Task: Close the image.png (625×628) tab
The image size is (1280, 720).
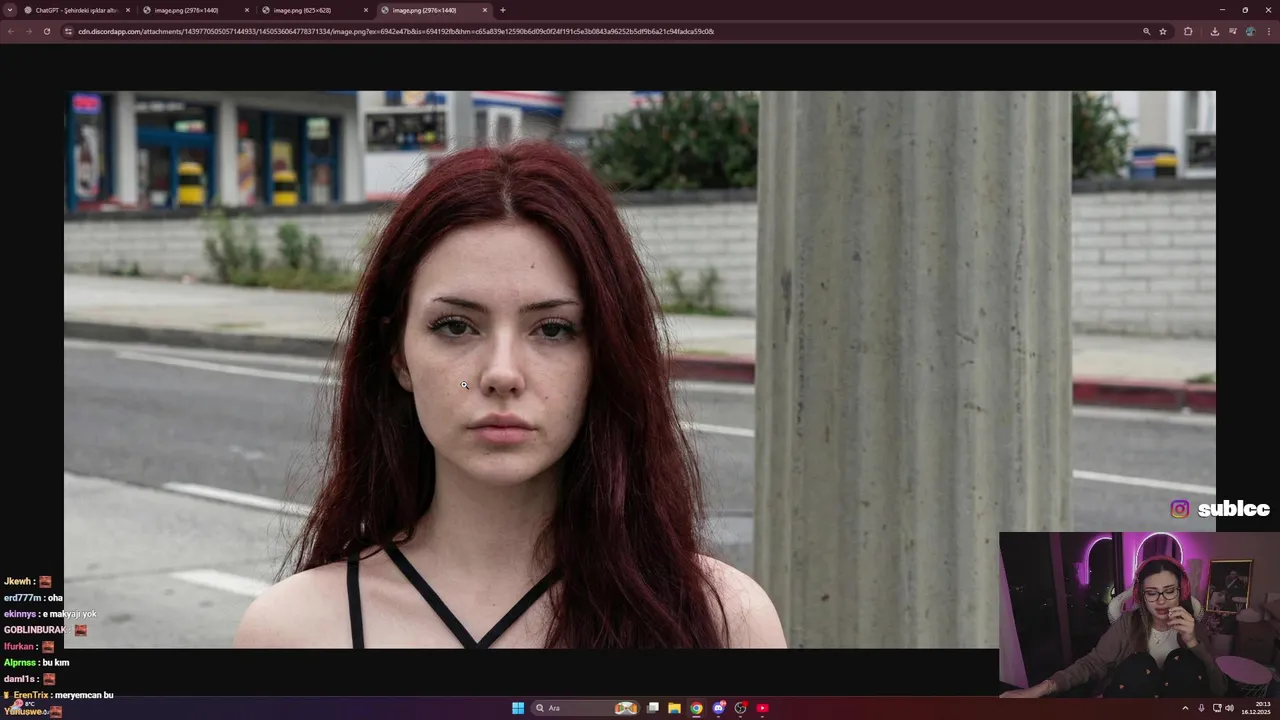Action: tap(366, 10)
